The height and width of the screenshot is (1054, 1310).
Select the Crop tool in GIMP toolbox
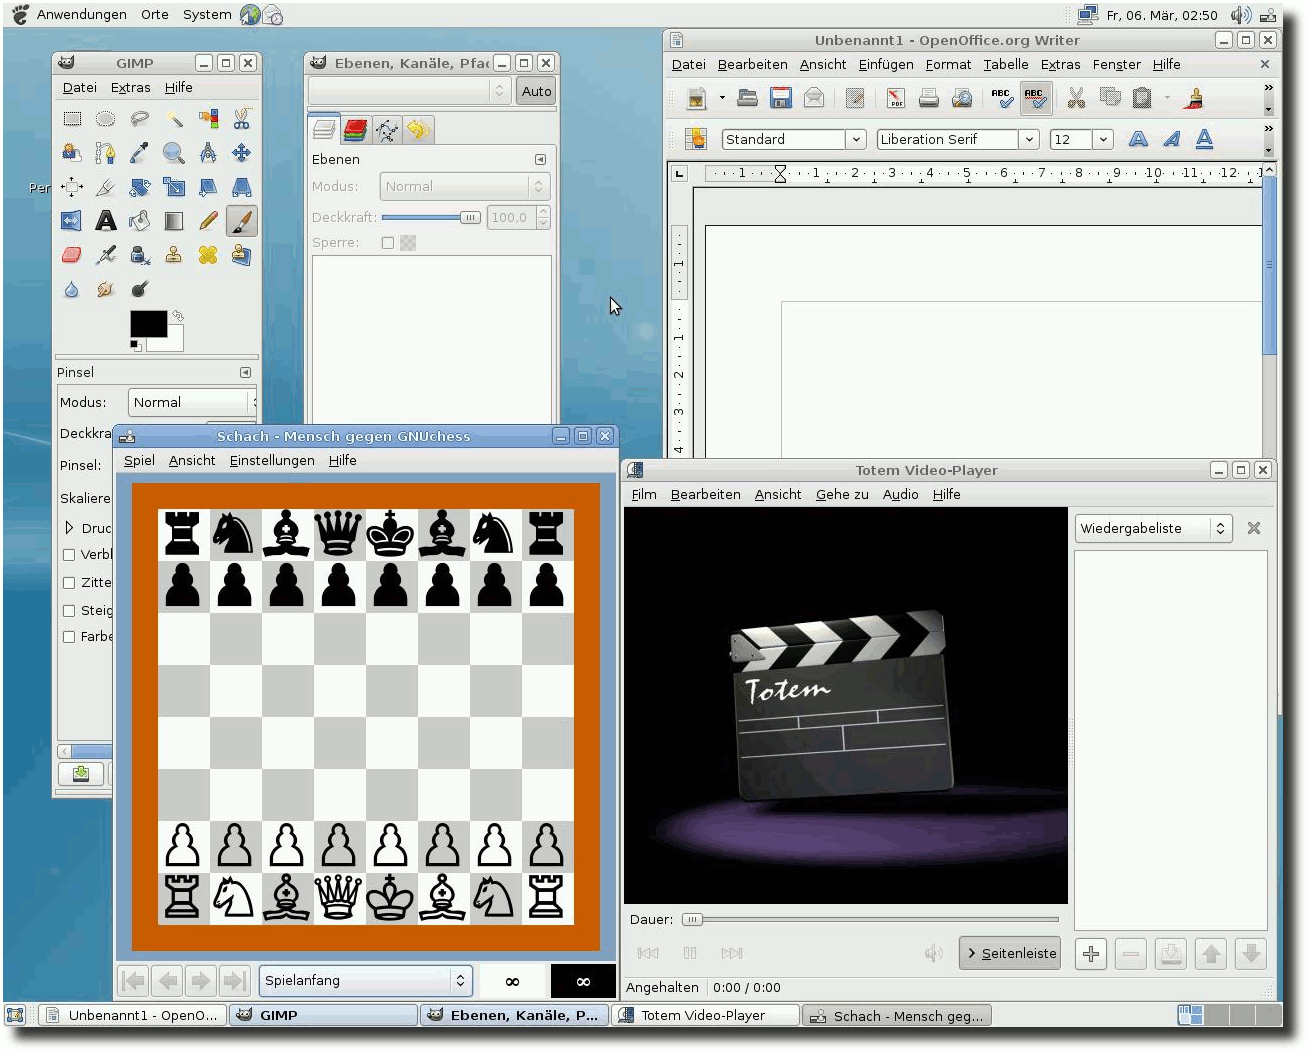(x=105, y=187)
